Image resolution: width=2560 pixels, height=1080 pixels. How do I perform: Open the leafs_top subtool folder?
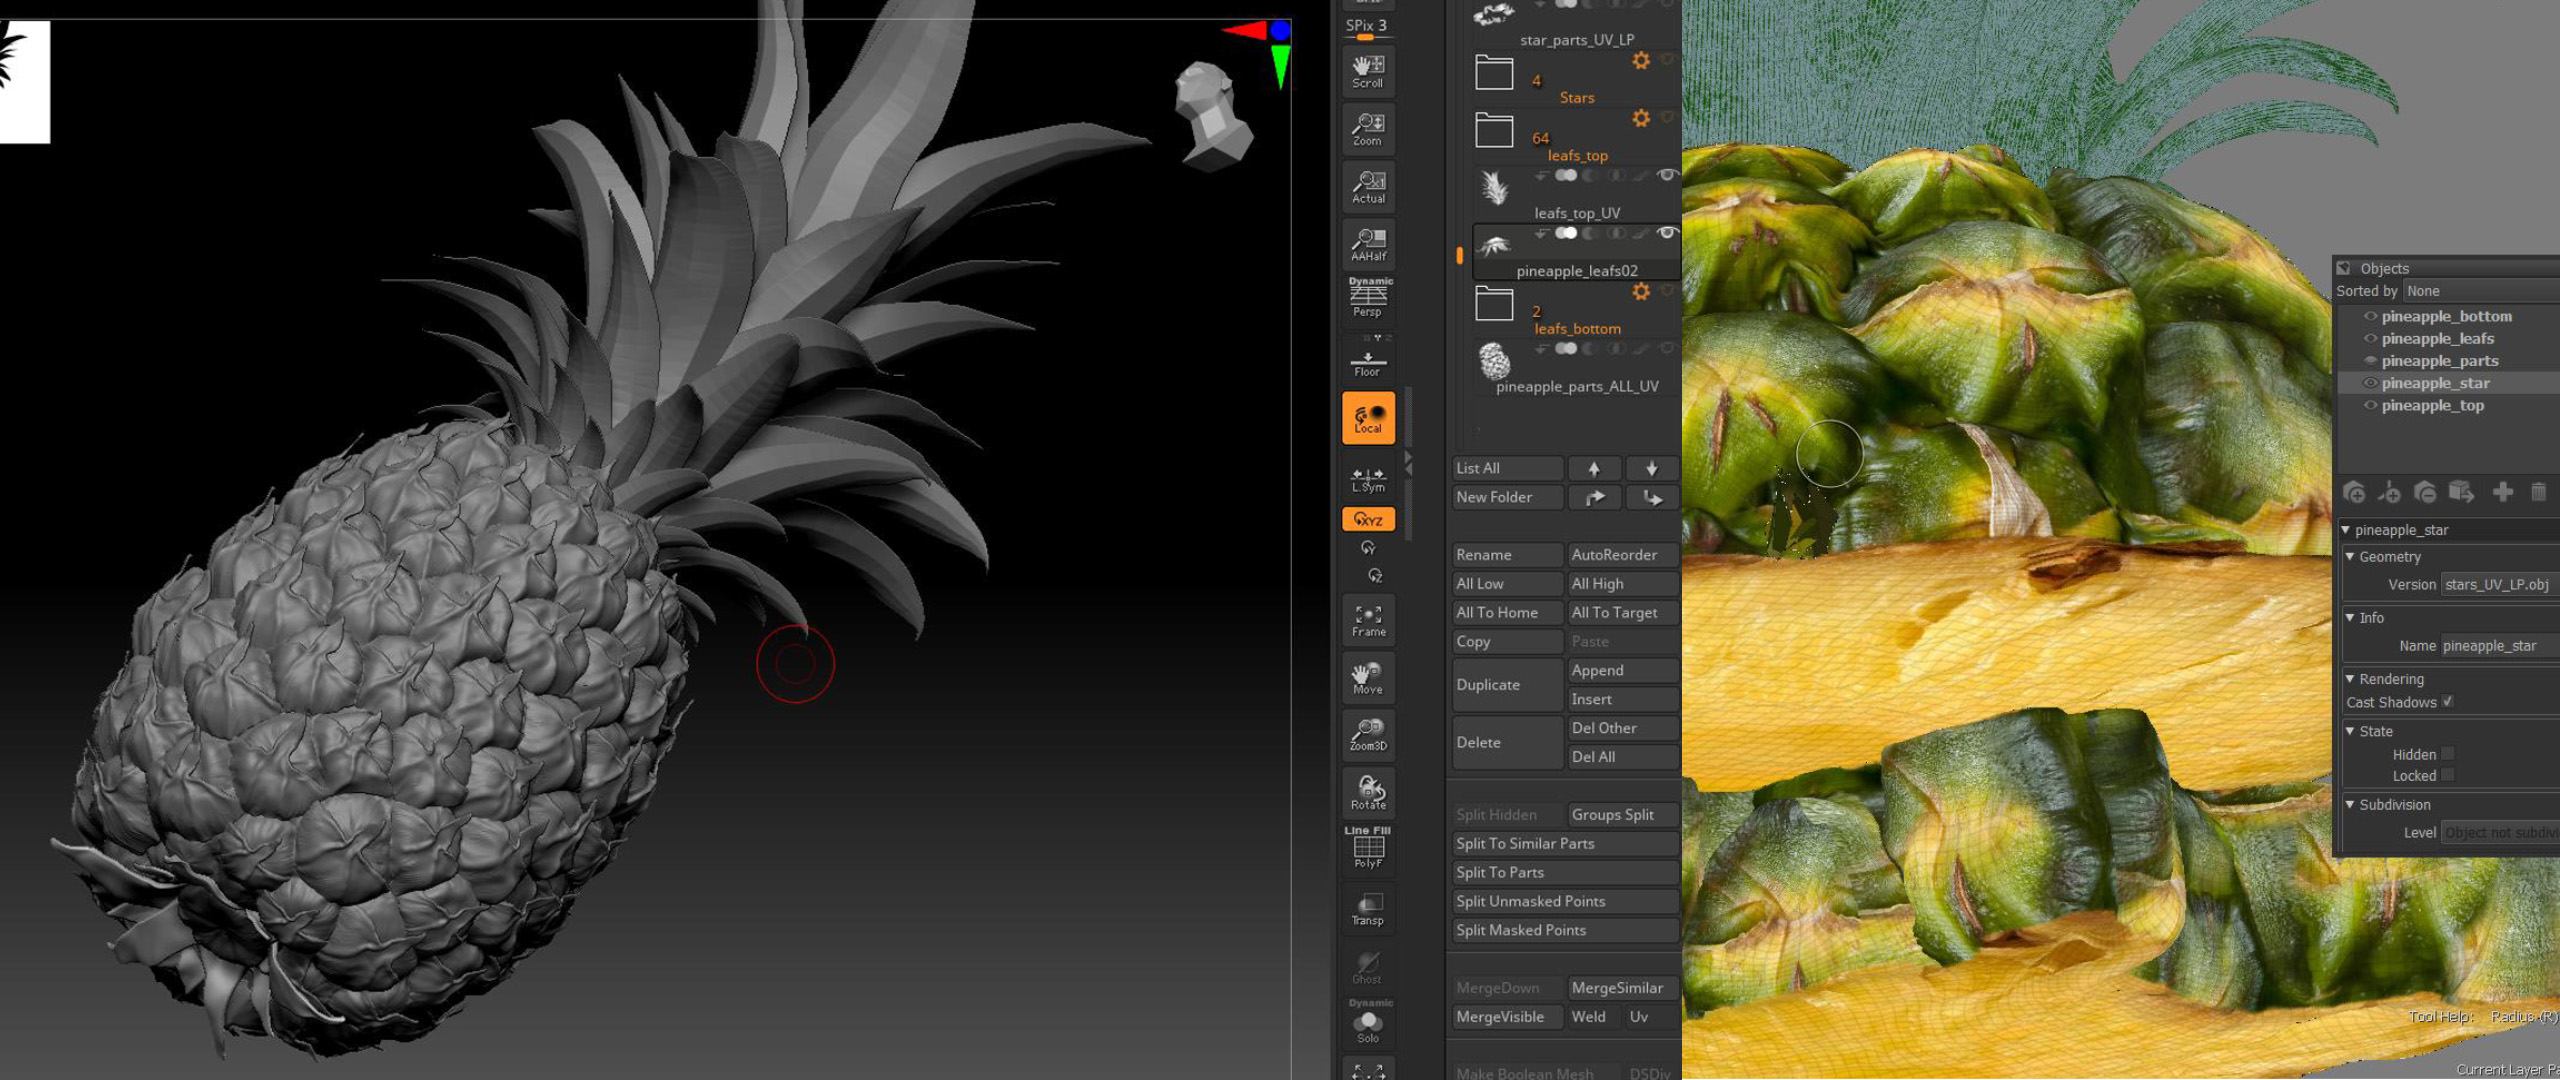point(1494,130)
